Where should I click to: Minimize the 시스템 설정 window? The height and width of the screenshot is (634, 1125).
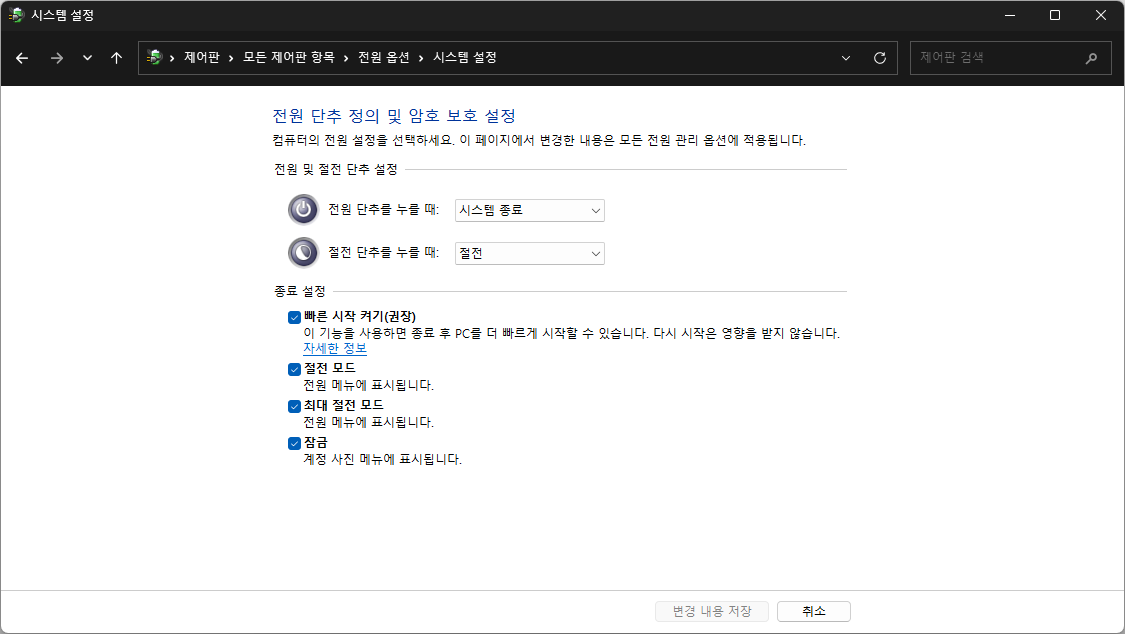[x=1009, y=15]
